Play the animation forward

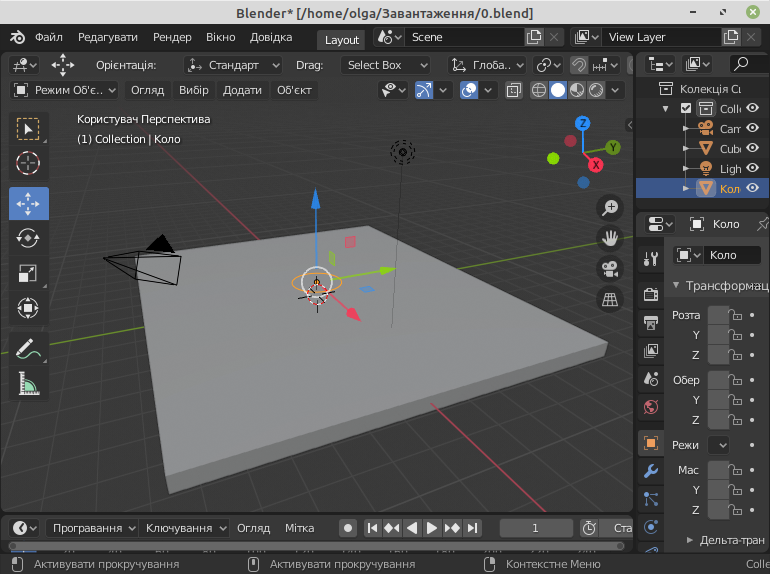point(432,528)
